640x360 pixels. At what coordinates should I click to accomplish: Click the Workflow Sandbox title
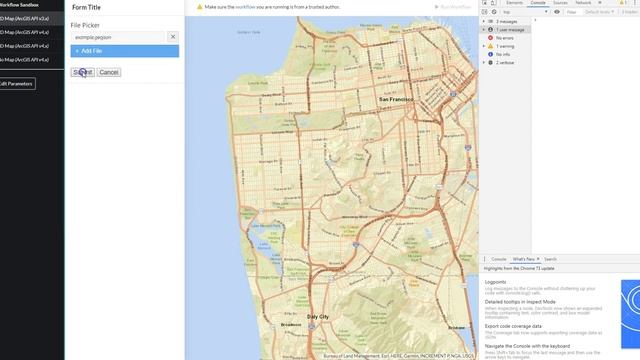point(19,5)
